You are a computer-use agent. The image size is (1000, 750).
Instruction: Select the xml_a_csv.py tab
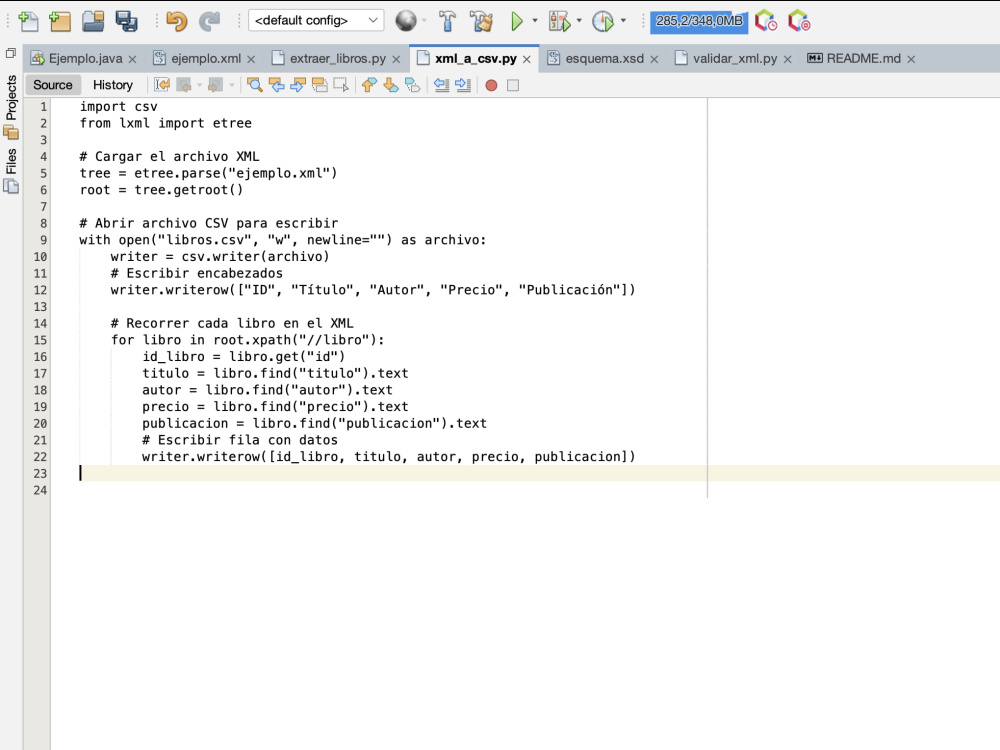(476, 59)
